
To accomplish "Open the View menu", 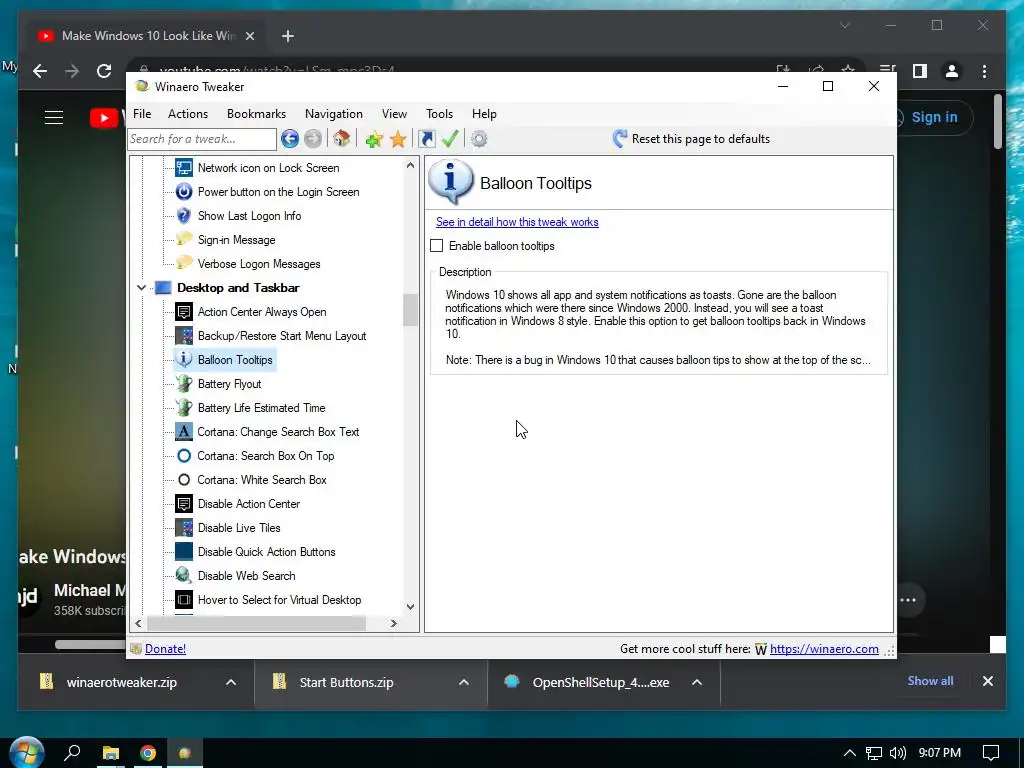I will pyautogui.click(x=394, y=114).
